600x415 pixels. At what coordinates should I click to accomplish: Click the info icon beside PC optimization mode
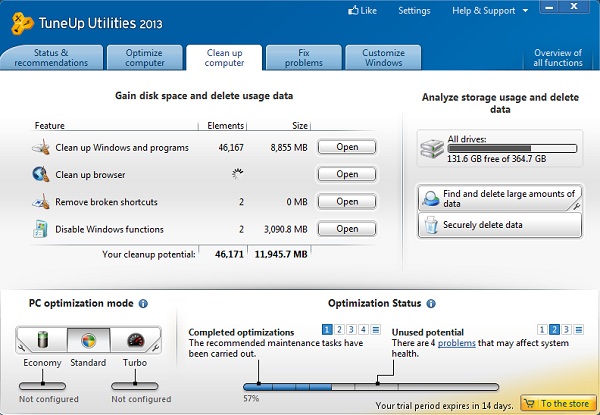click(143, 303)
